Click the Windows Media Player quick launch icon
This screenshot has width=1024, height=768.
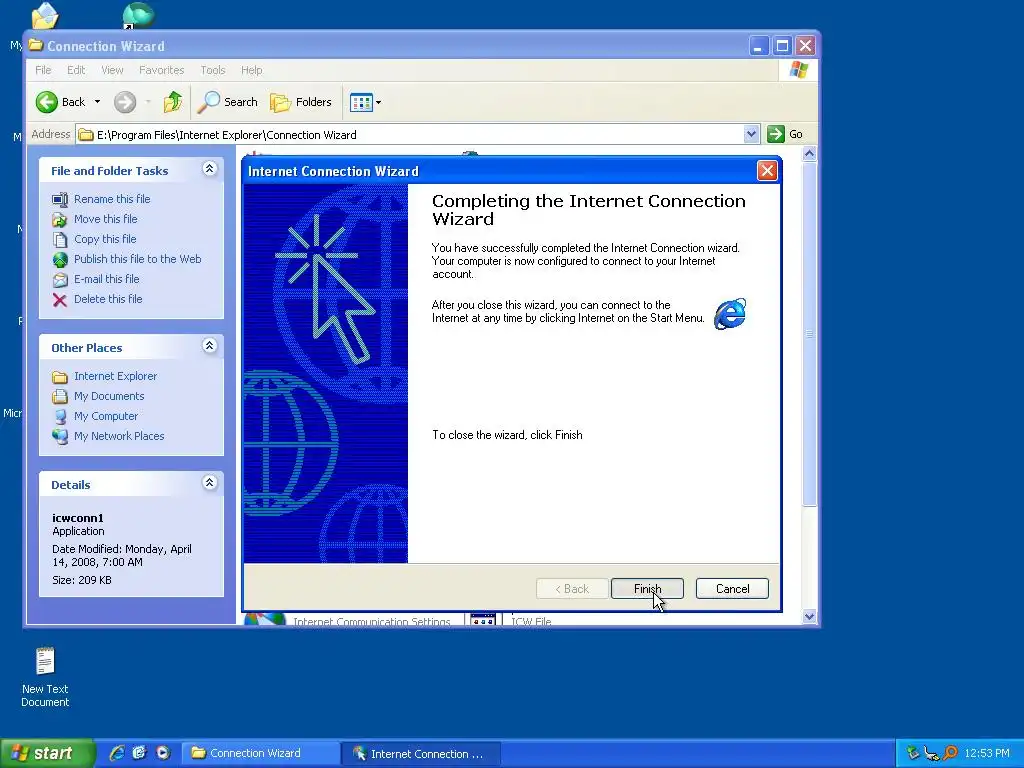(x=162, y=753)
